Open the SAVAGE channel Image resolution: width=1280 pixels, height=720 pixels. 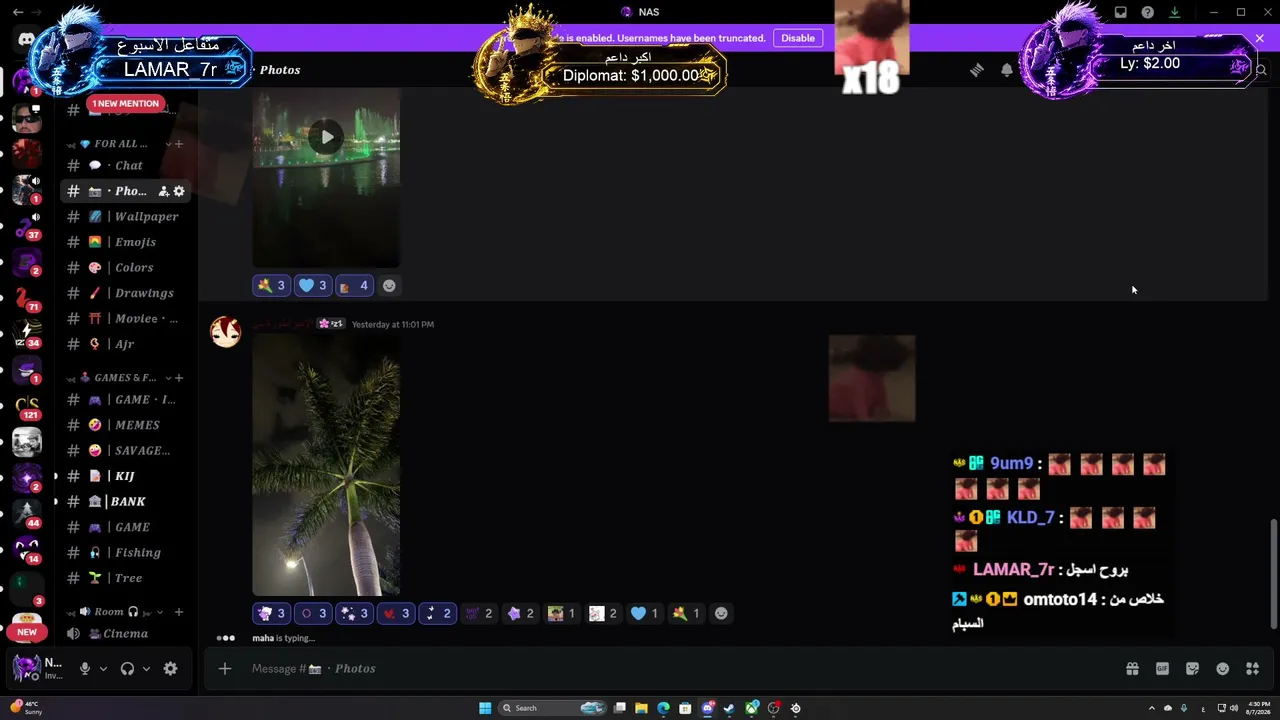click(126, 451)
